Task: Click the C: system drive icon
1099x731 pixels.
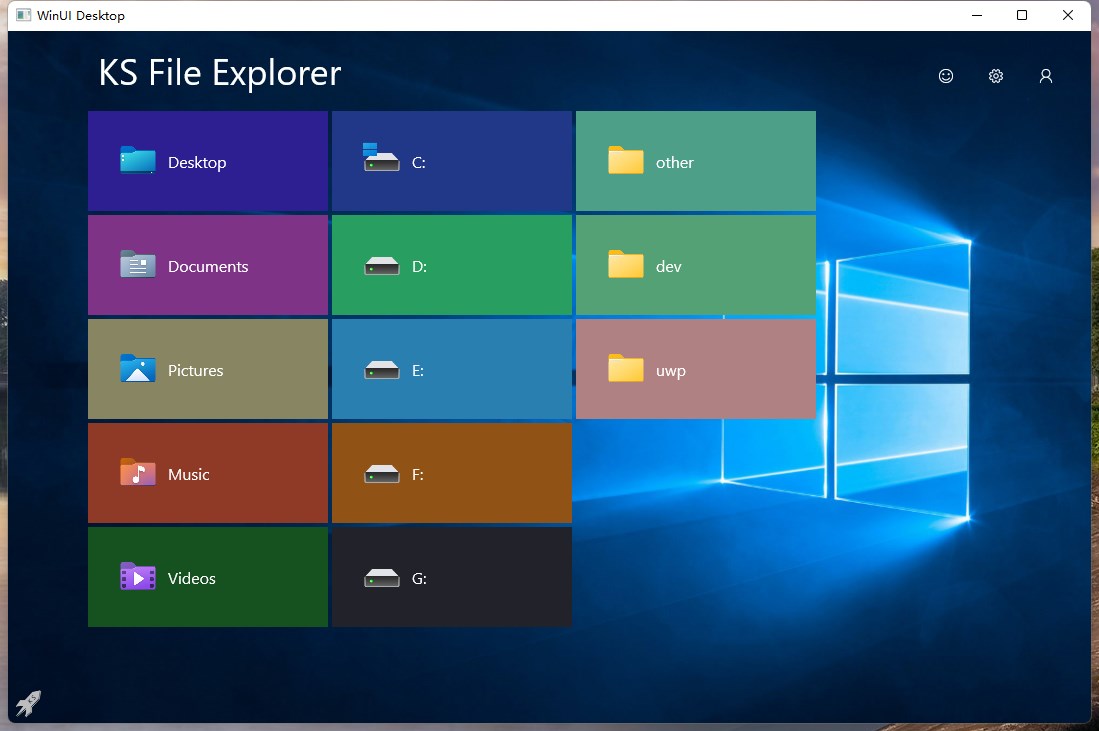Action: (381, 158)
